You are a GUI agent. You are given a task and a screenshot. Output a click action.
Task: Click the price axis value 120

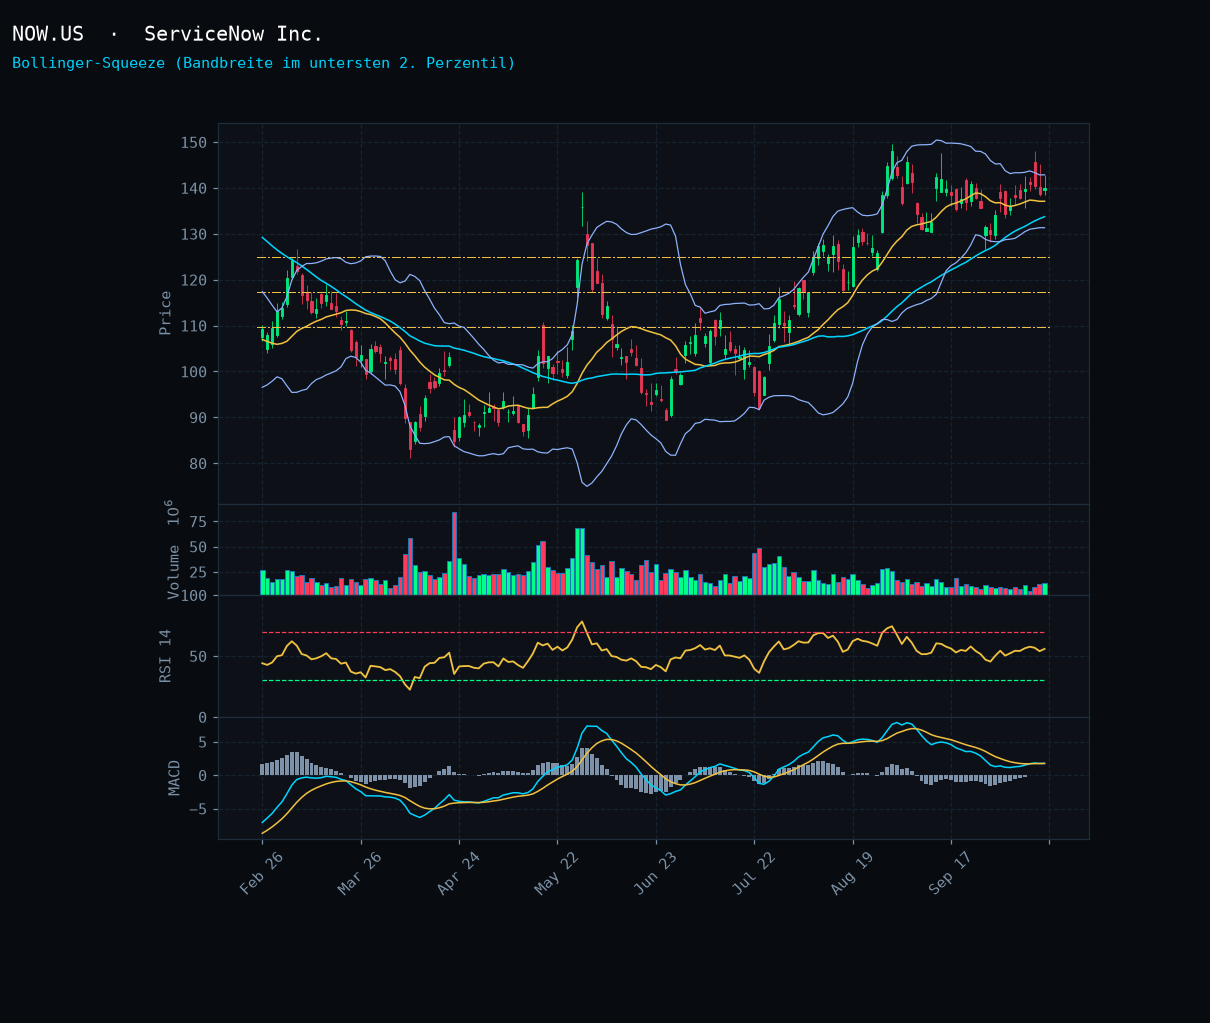tap(194, 281)
